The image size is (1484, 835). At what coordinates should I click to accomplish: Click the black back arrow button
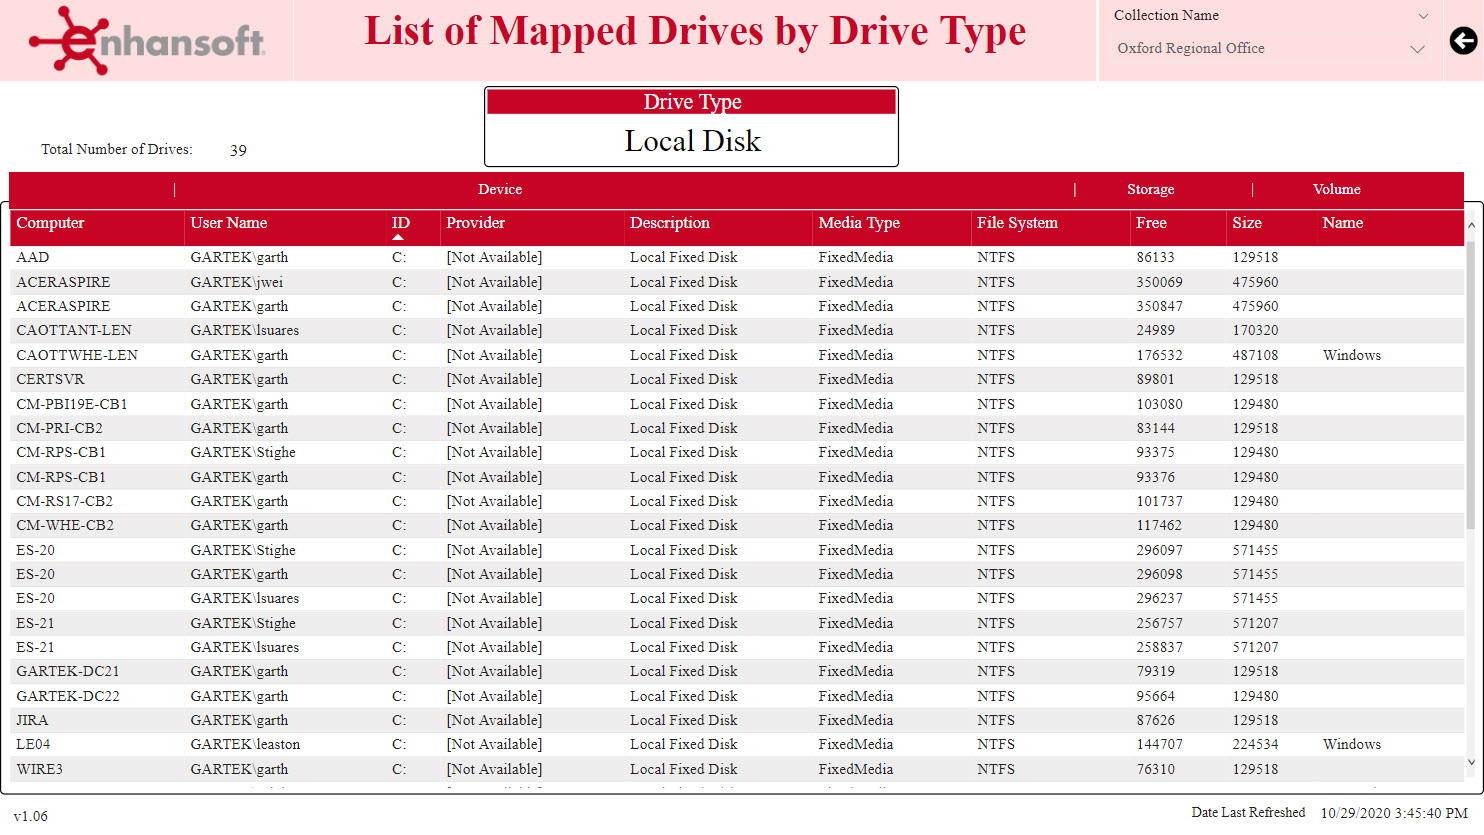(x=1463, y=41)
